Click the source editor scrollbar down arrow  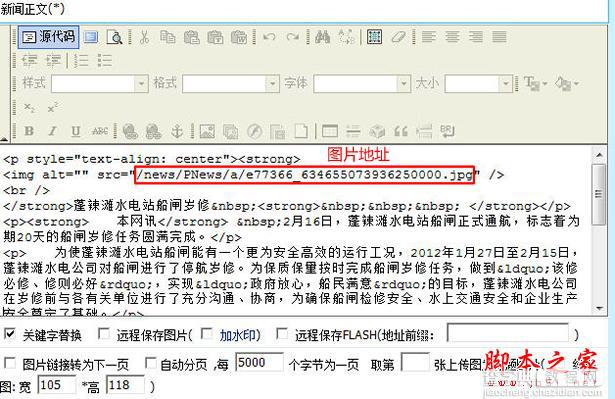(599, 308)
